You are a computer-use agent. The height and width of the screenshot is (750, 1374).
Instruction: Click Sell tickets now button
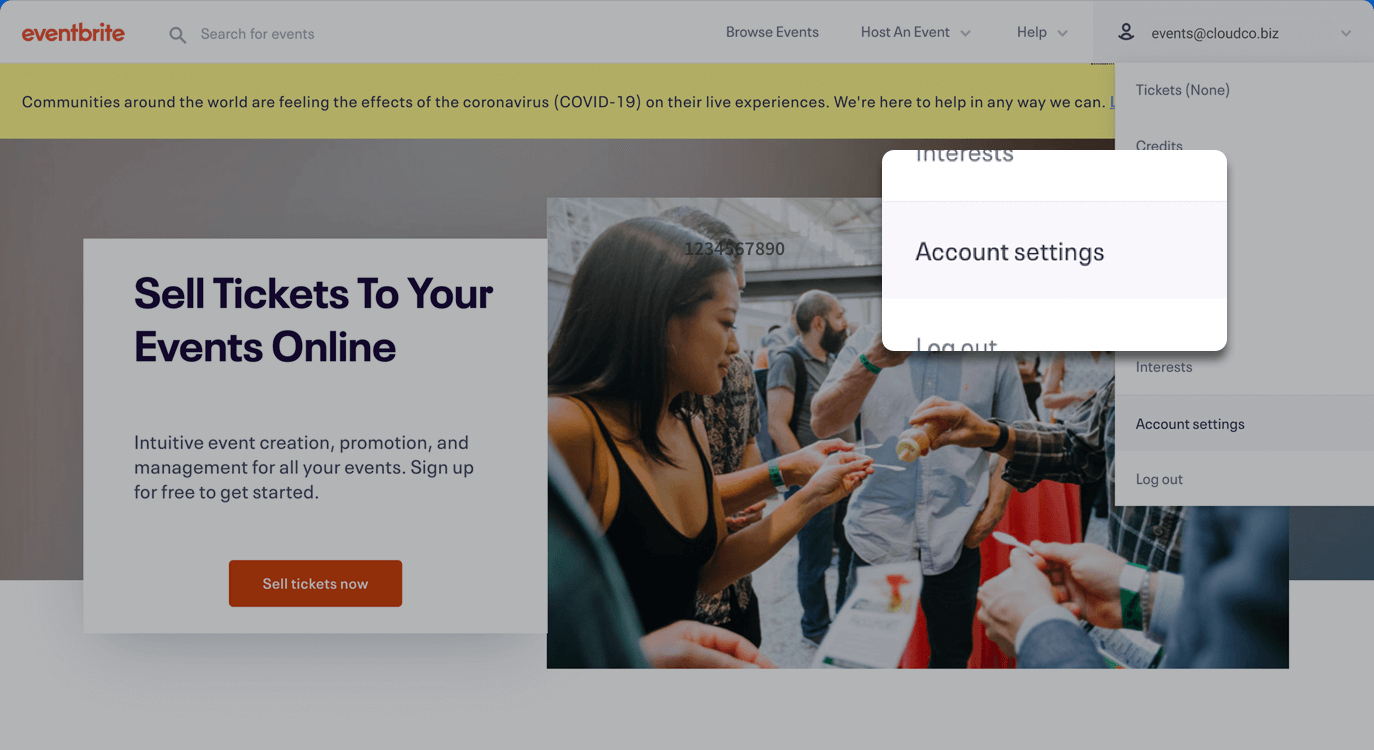(x=315, y=583)
